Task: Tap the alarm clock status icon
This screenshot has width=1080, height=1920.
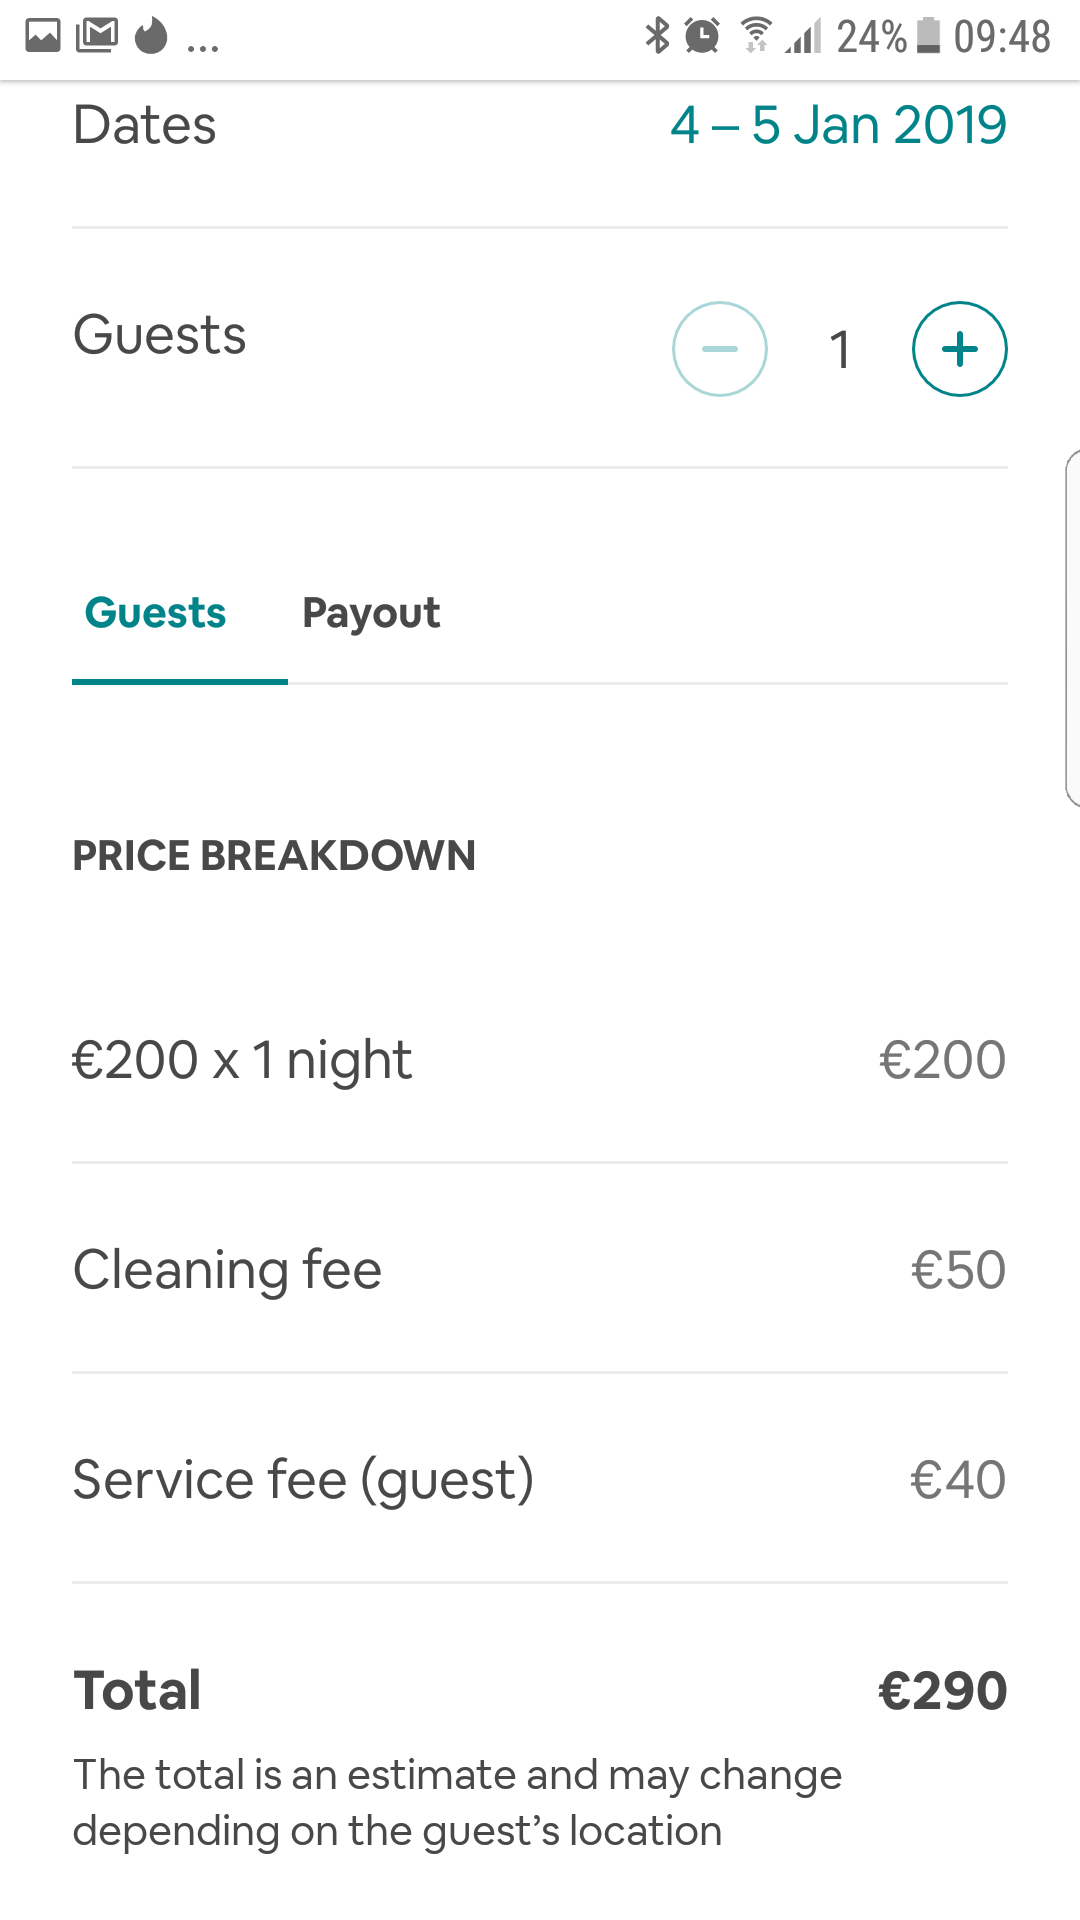Action: coord(702,36)
